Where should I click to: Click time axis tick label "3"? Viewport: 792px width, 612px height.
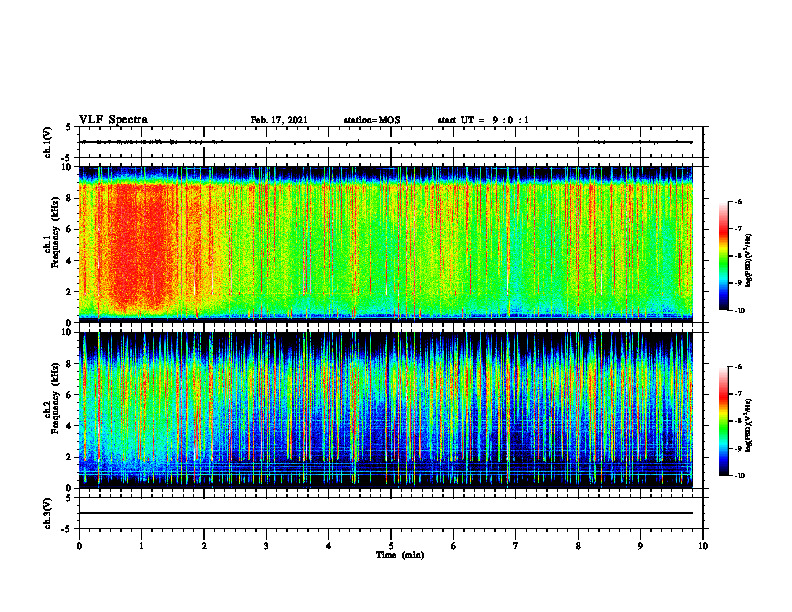click(266, 546)
